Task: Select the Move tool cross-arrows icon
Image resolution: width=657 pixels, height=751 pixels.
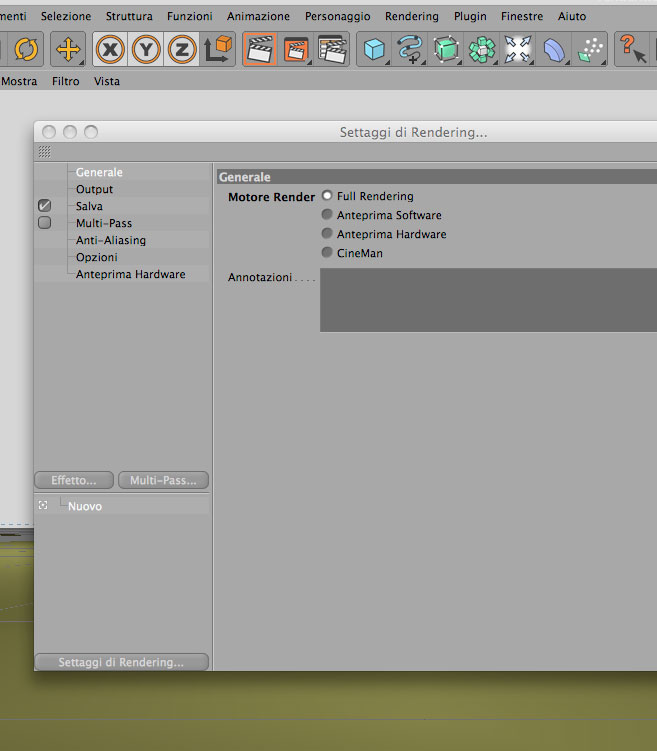Action: pos(68,49)
